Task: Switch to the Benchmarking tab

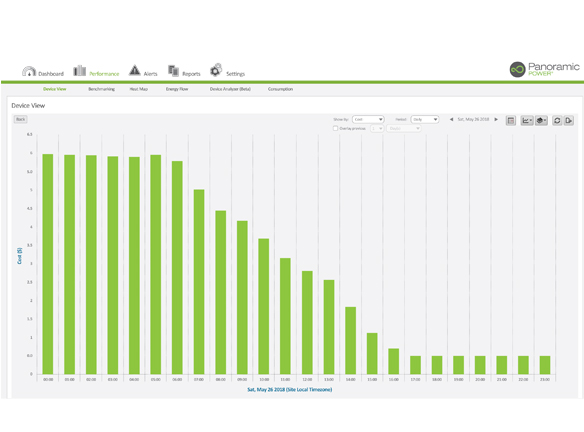Action: click(x=101, y=89)
